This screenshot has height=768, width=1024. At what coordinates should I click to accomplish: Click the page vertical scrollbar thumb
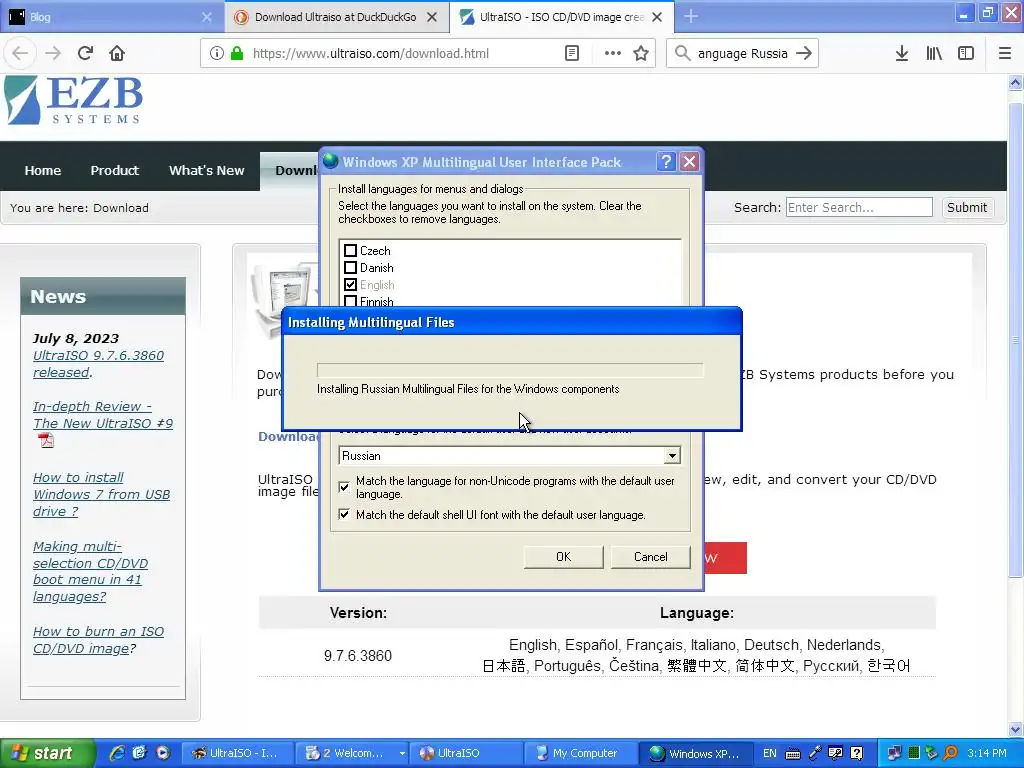click(1015, 340)
